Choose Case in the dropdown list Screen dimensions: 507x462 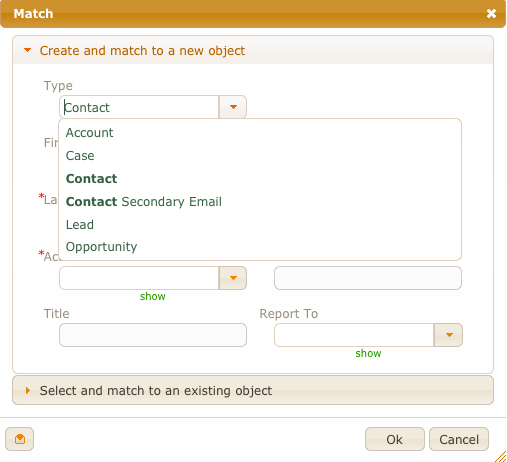click(80, 156)
